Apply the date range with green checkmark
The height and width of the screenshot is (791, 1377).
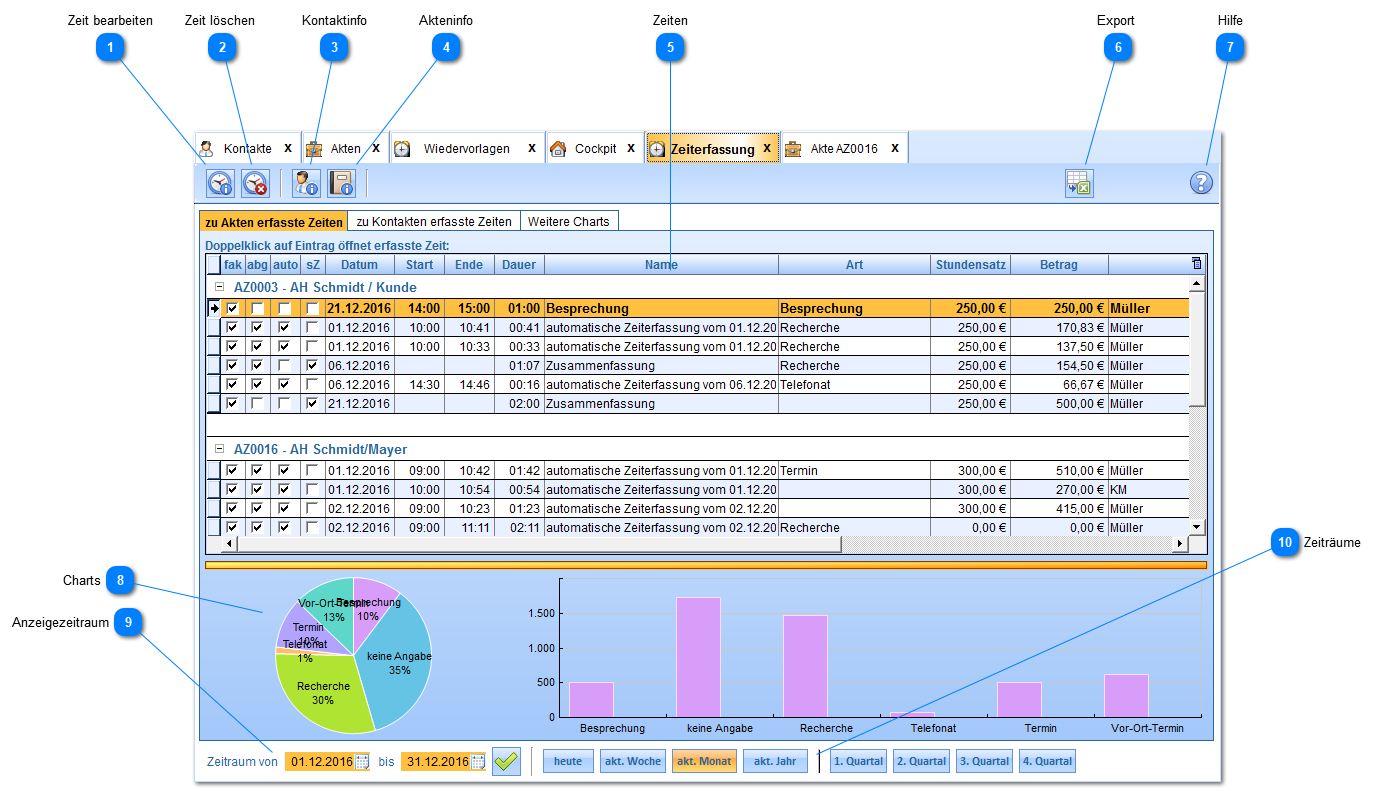[507, 761]
